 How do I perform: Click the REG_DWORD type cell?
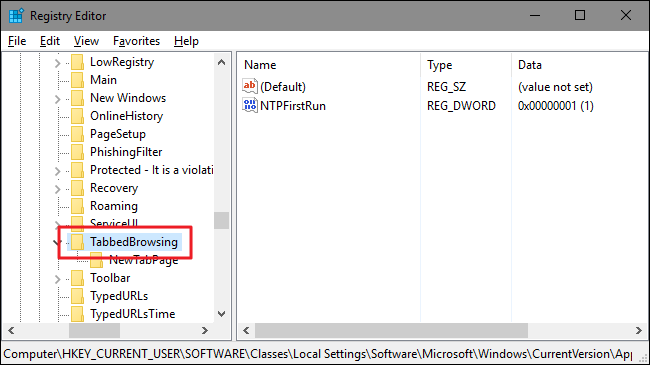tap(461, 106)
